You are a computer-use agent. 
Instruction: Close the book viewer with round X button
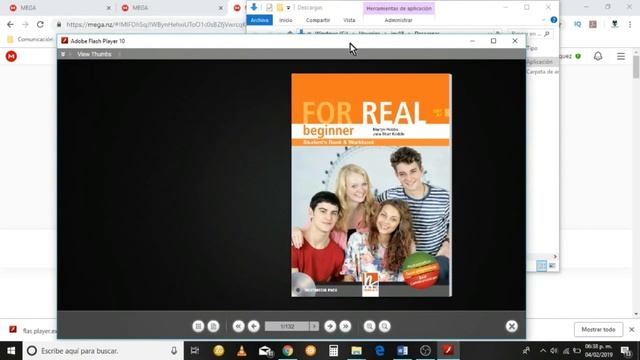point(511,326)
